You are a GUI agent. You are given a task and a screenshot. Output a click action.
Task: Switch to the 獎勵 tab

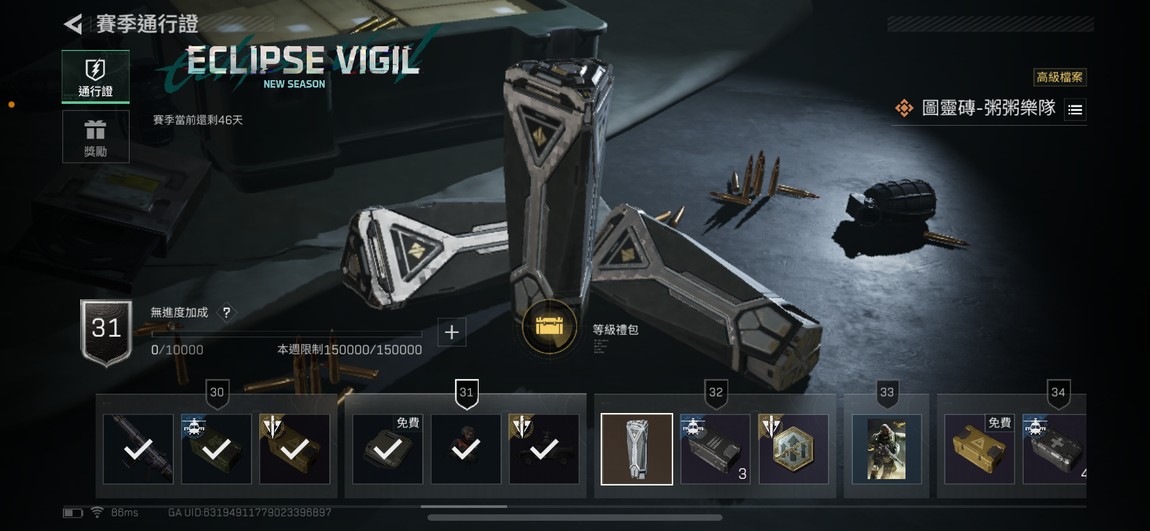[95, 137]
